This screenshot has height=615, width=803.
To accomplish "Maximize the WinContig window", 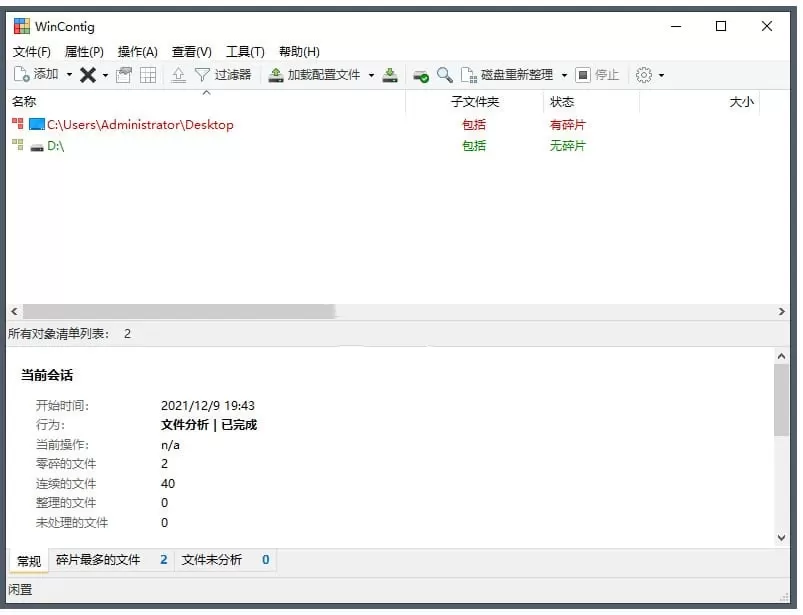I will (721, 26).
